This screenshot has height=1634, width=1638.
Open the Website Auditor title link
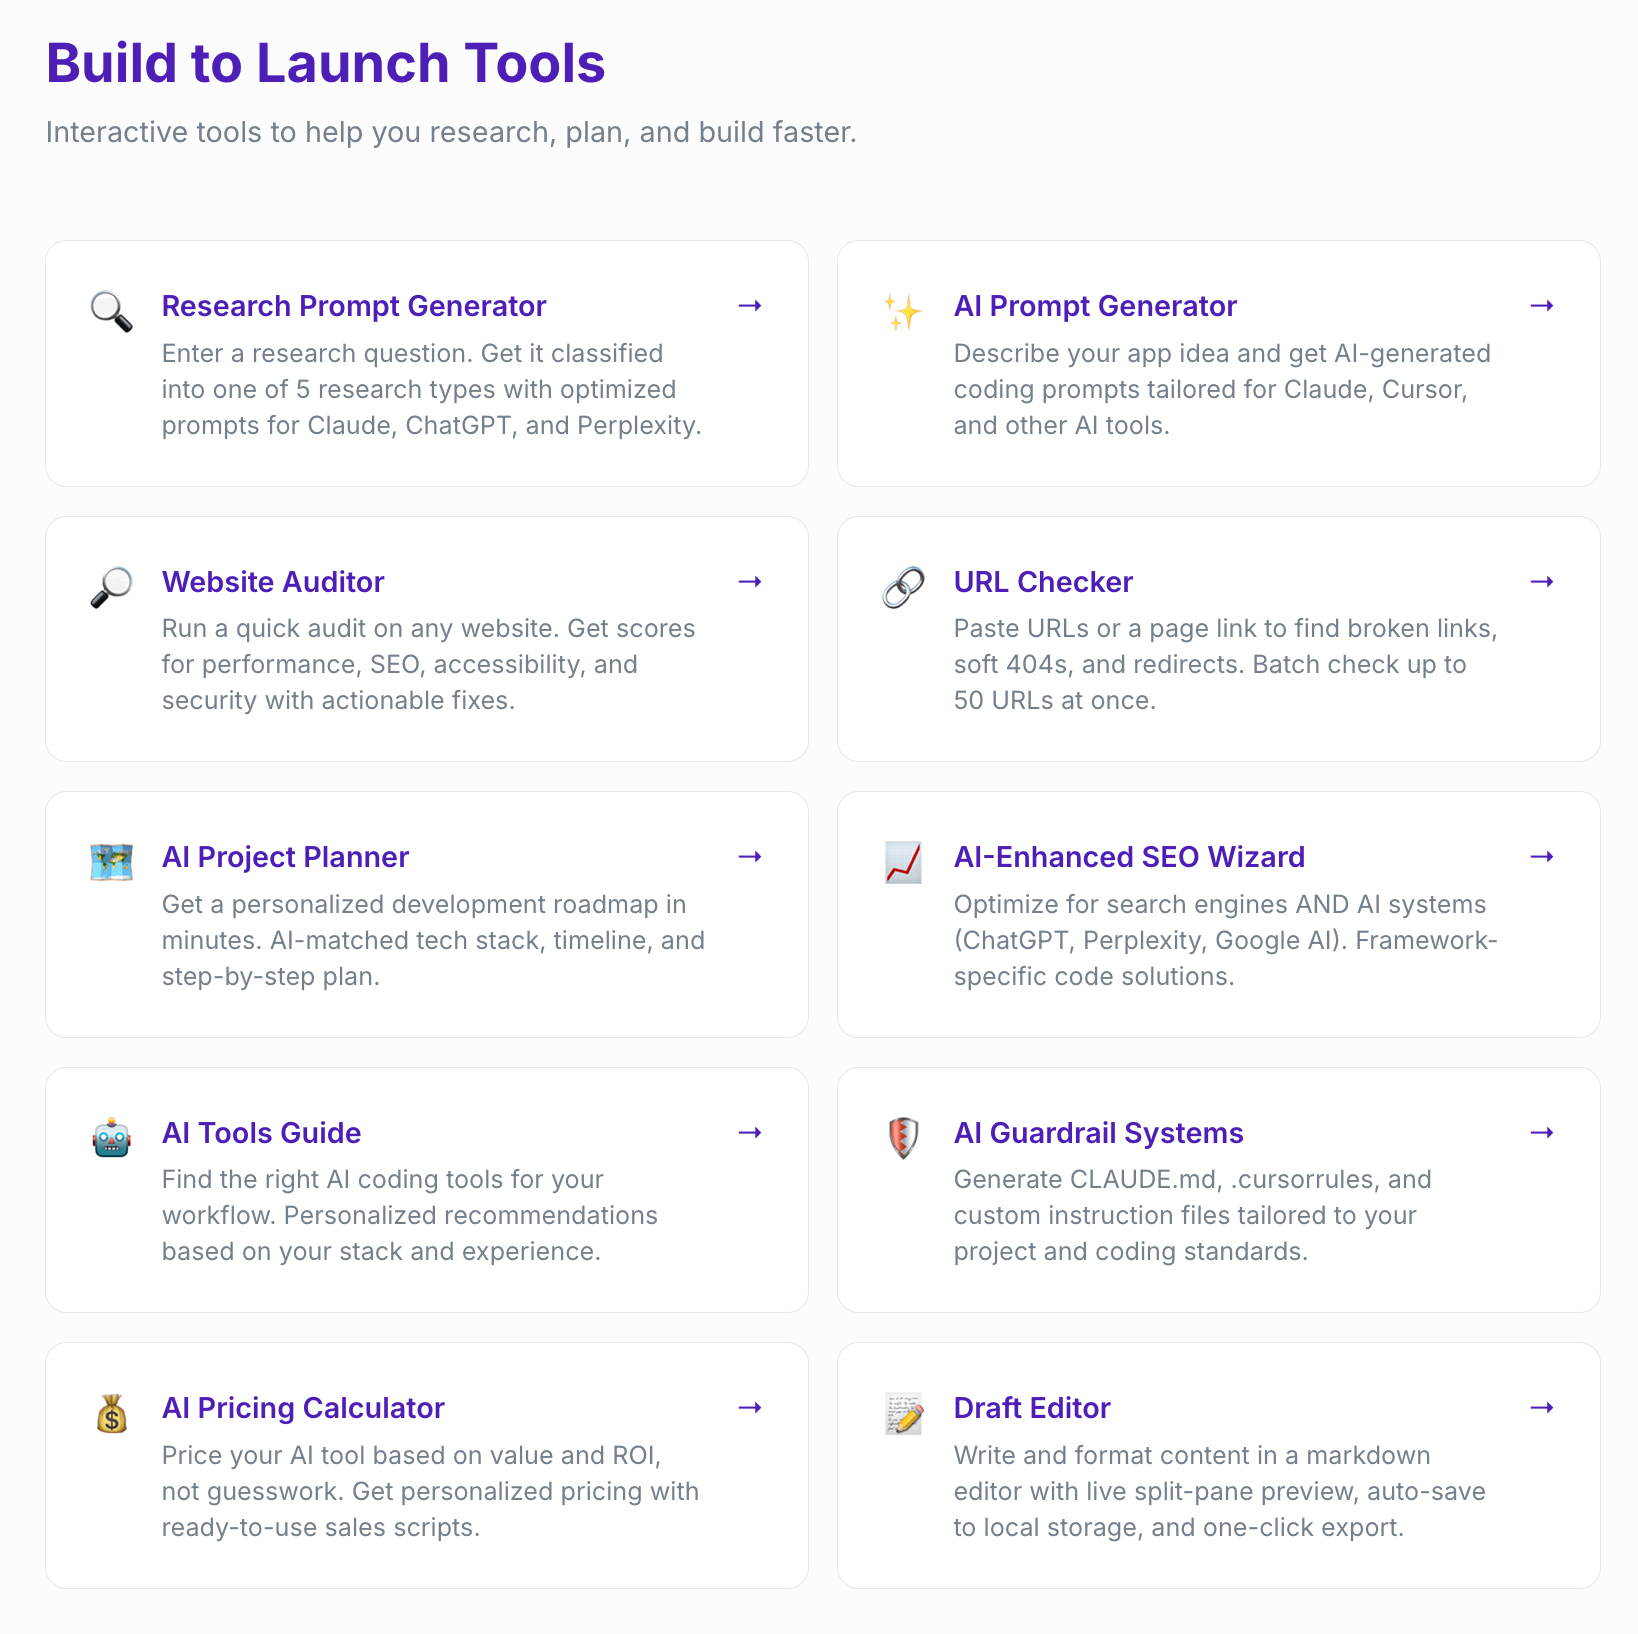tap(273, 582)
